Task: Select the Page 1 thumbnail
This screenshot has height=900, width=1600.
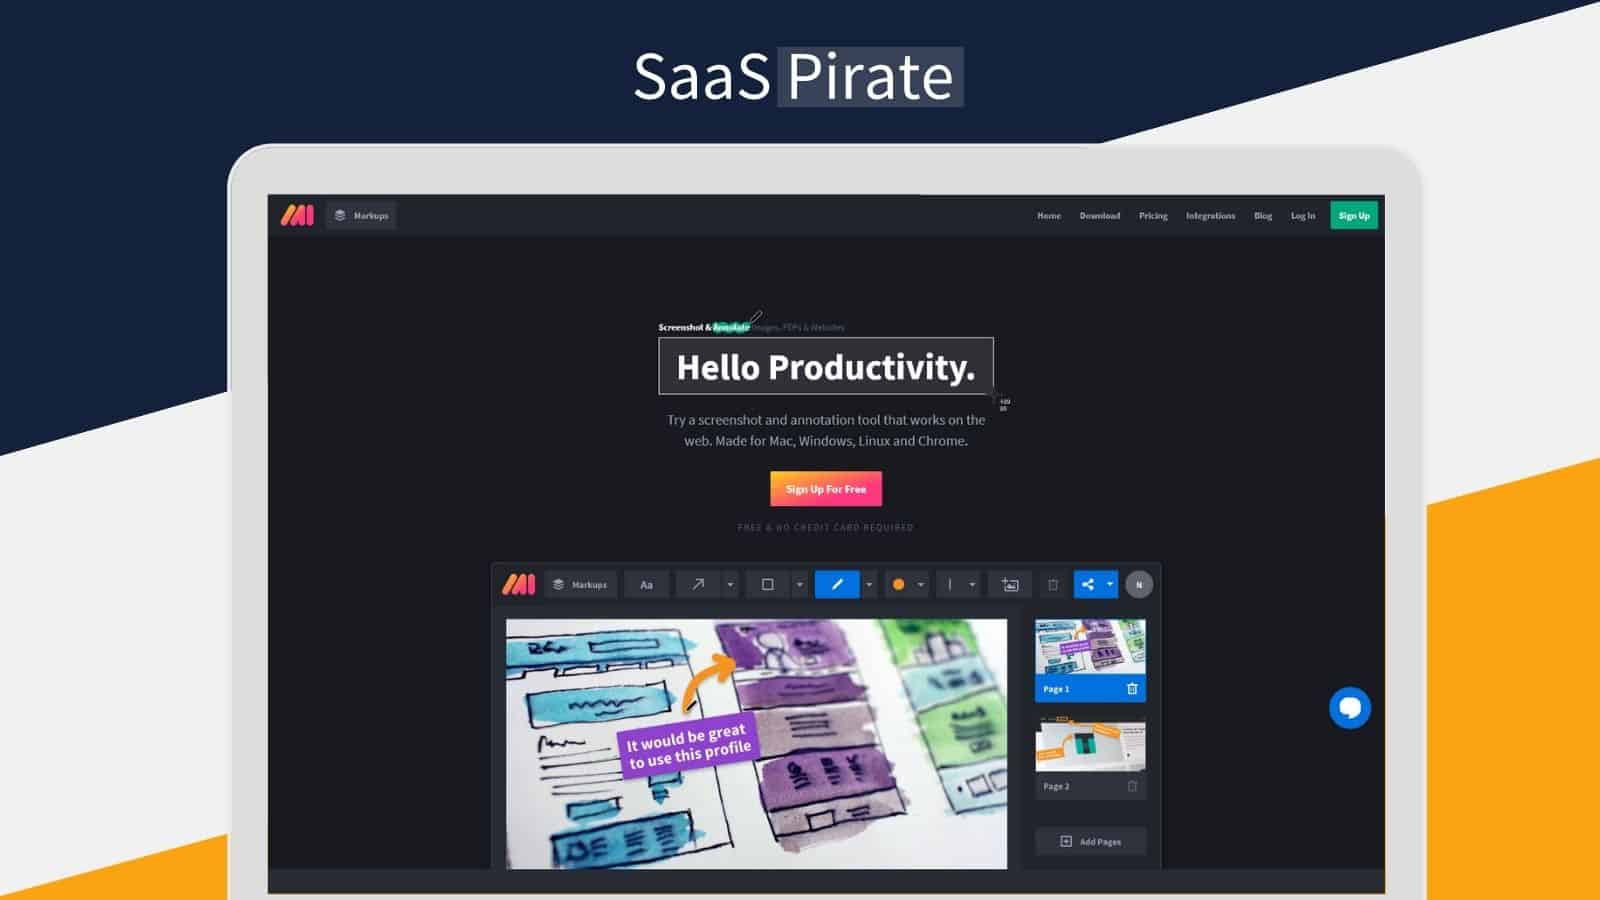Action: tap(1090, 648)
